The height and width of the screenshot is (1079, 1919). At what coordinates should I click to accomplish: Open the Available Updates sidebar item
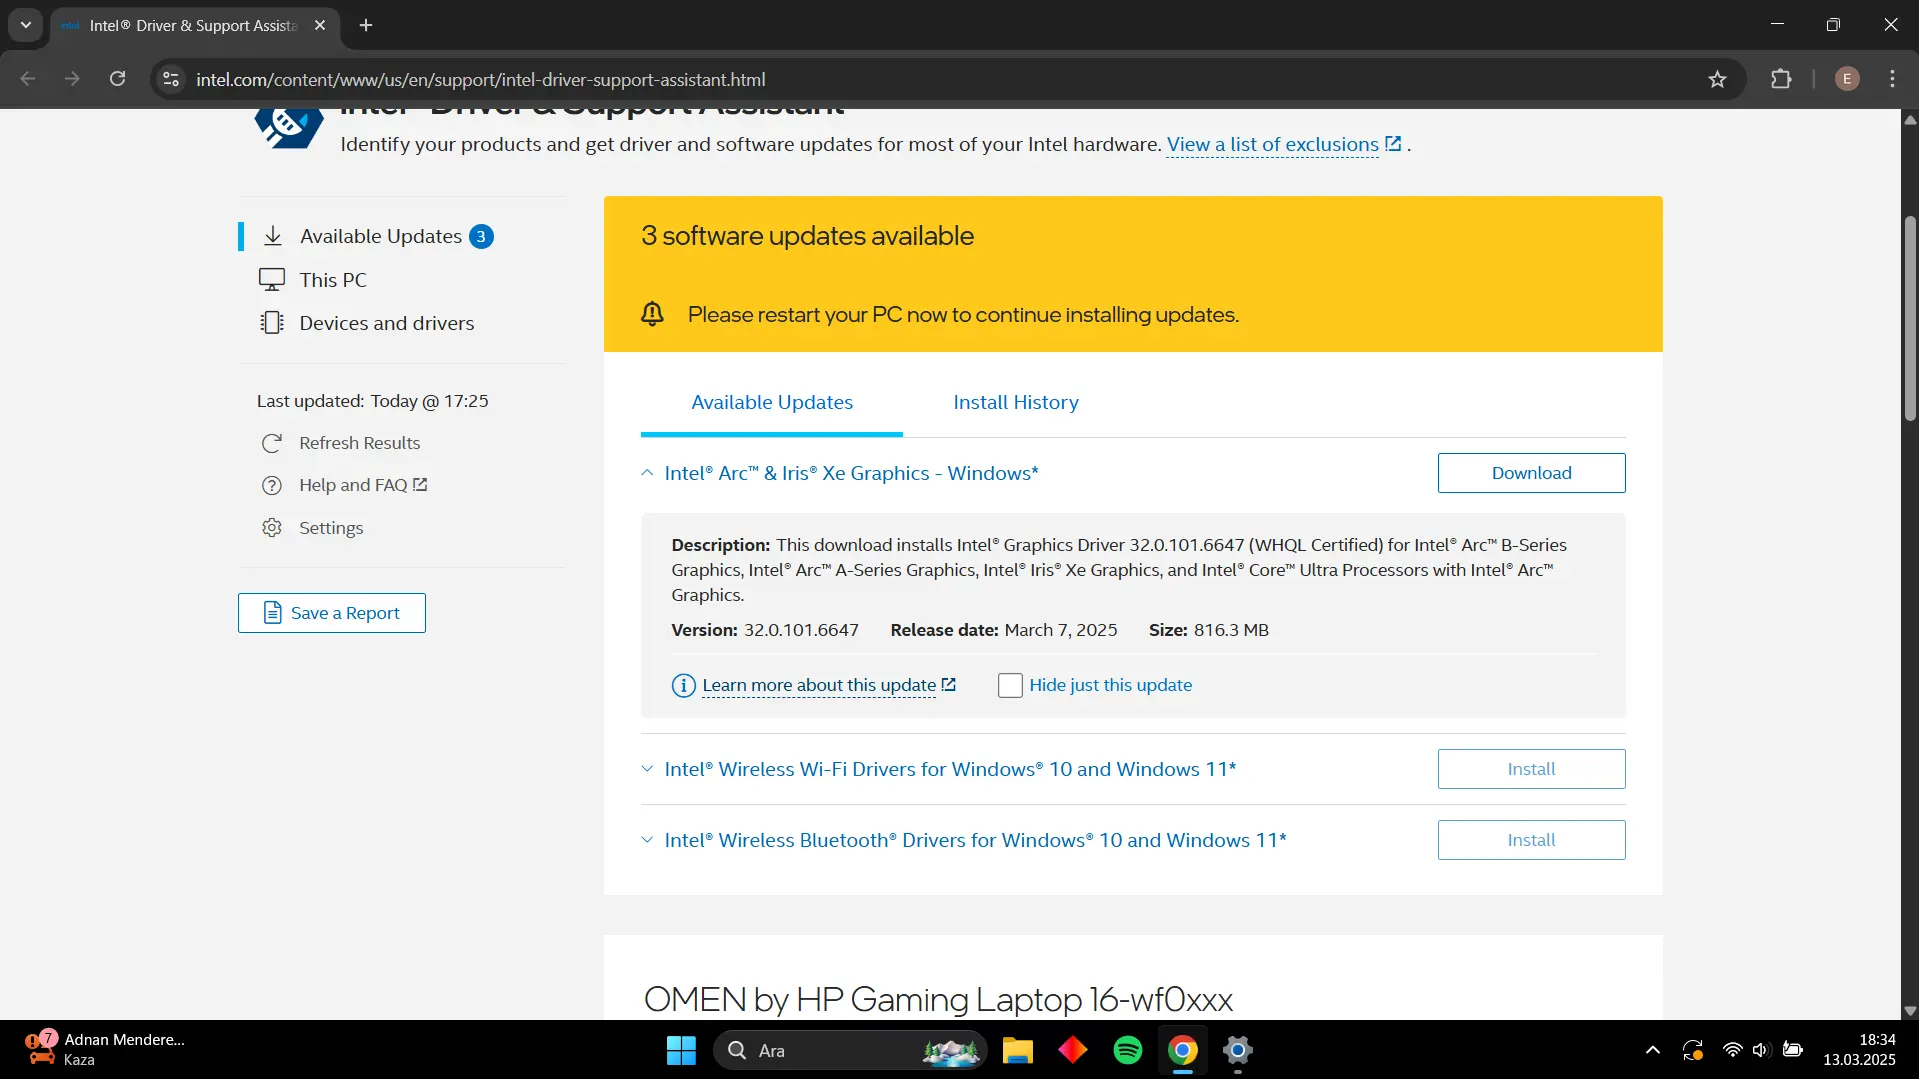[380, 236]
